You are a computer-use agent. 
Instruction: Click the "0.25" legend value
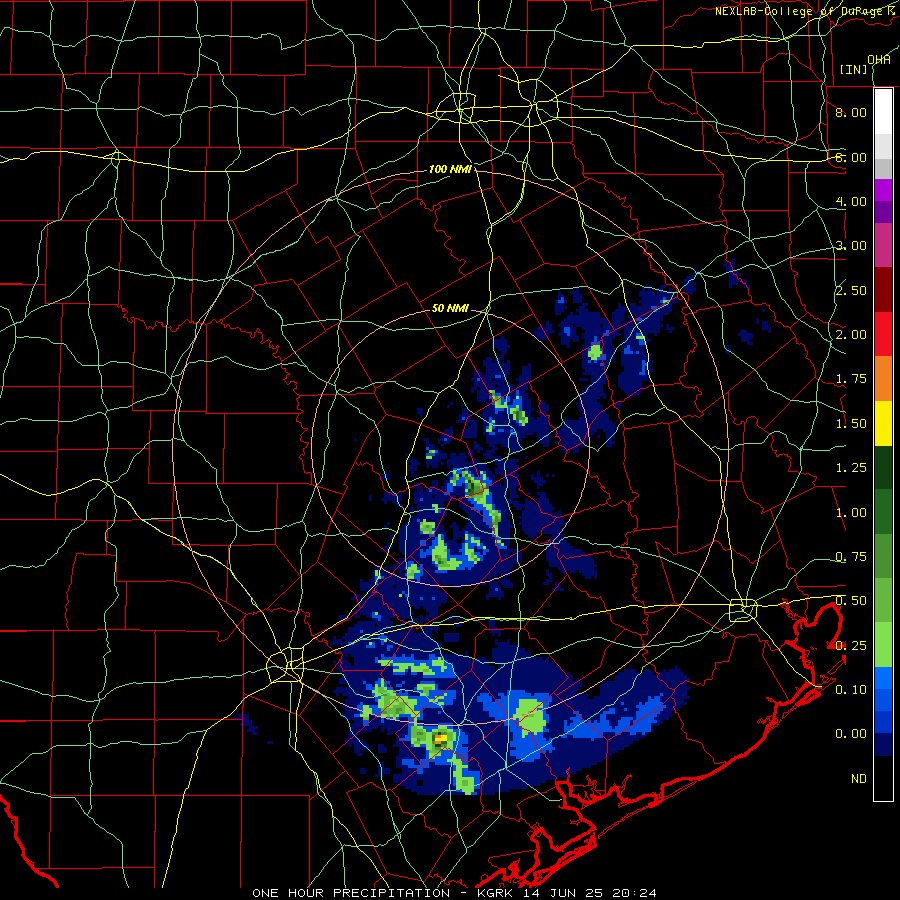[851, 646]
